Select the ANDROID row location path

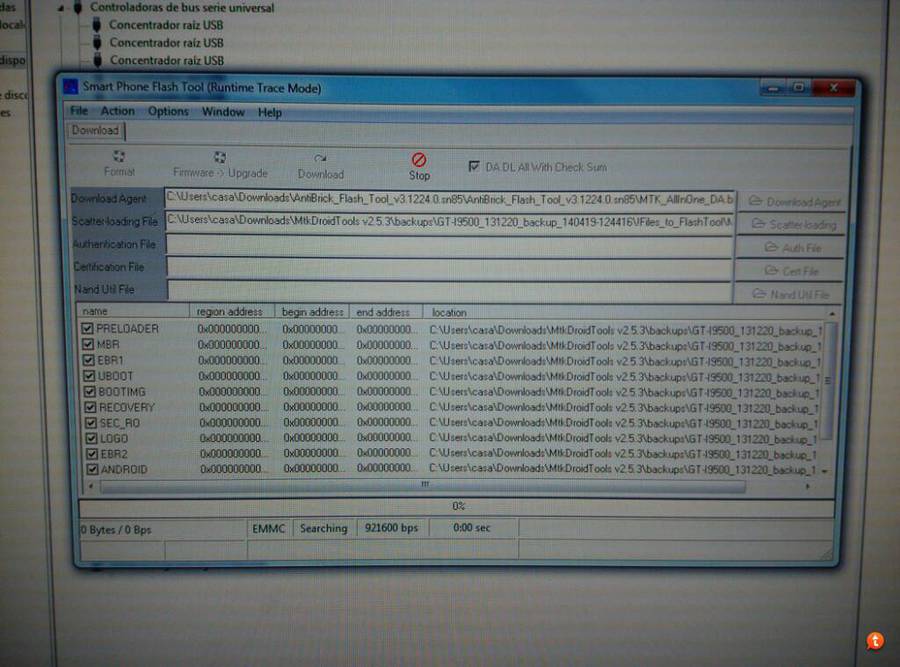[623, 469]
